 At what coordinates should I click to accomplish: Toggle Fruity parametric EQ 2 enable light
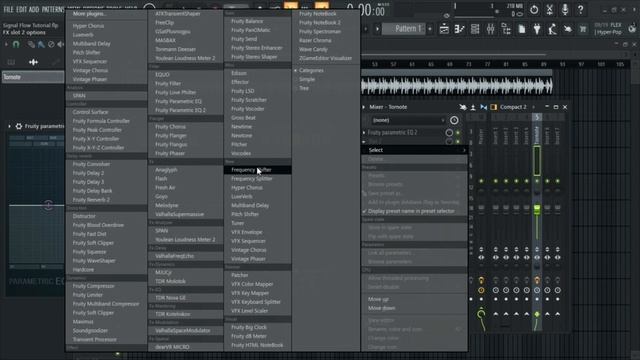coord(458,133)
